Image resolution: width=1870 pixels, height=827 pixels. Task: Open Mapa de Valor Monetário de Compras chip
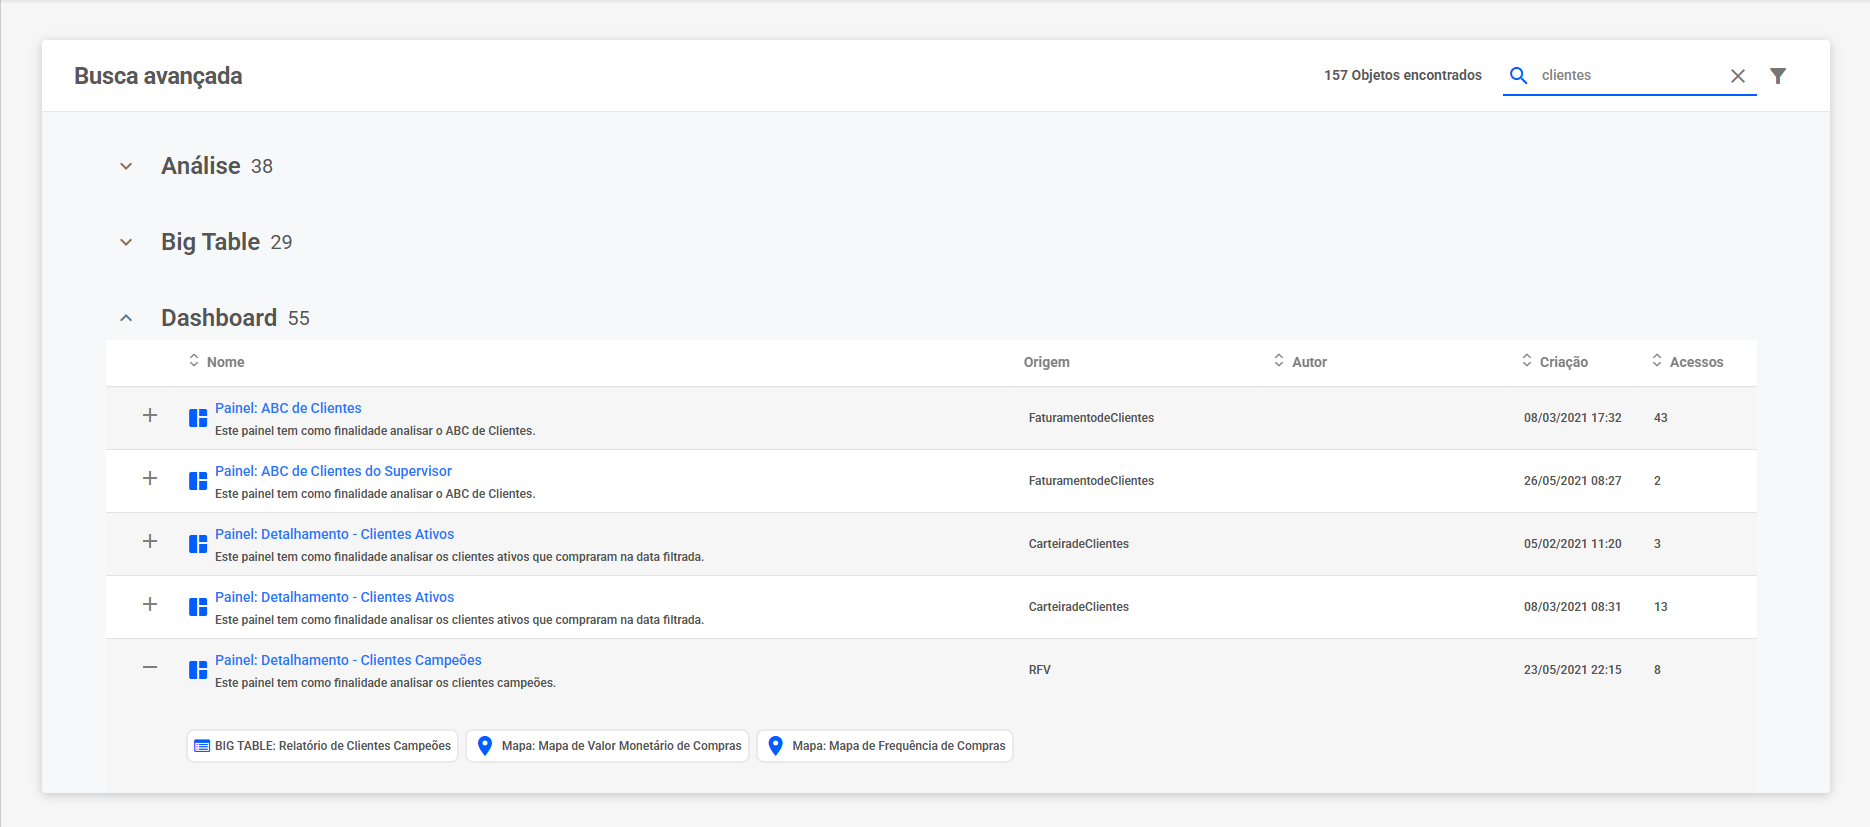pos(608,746)
